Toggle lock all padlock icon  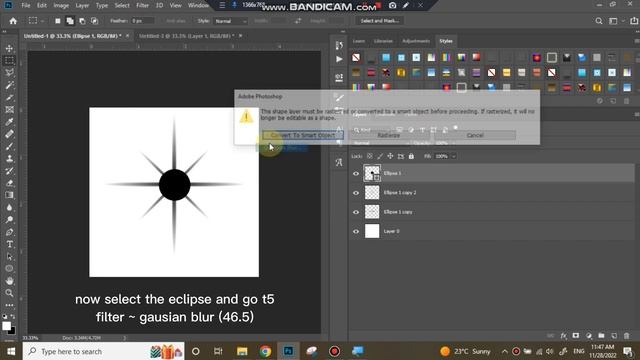tap(411, 156)
